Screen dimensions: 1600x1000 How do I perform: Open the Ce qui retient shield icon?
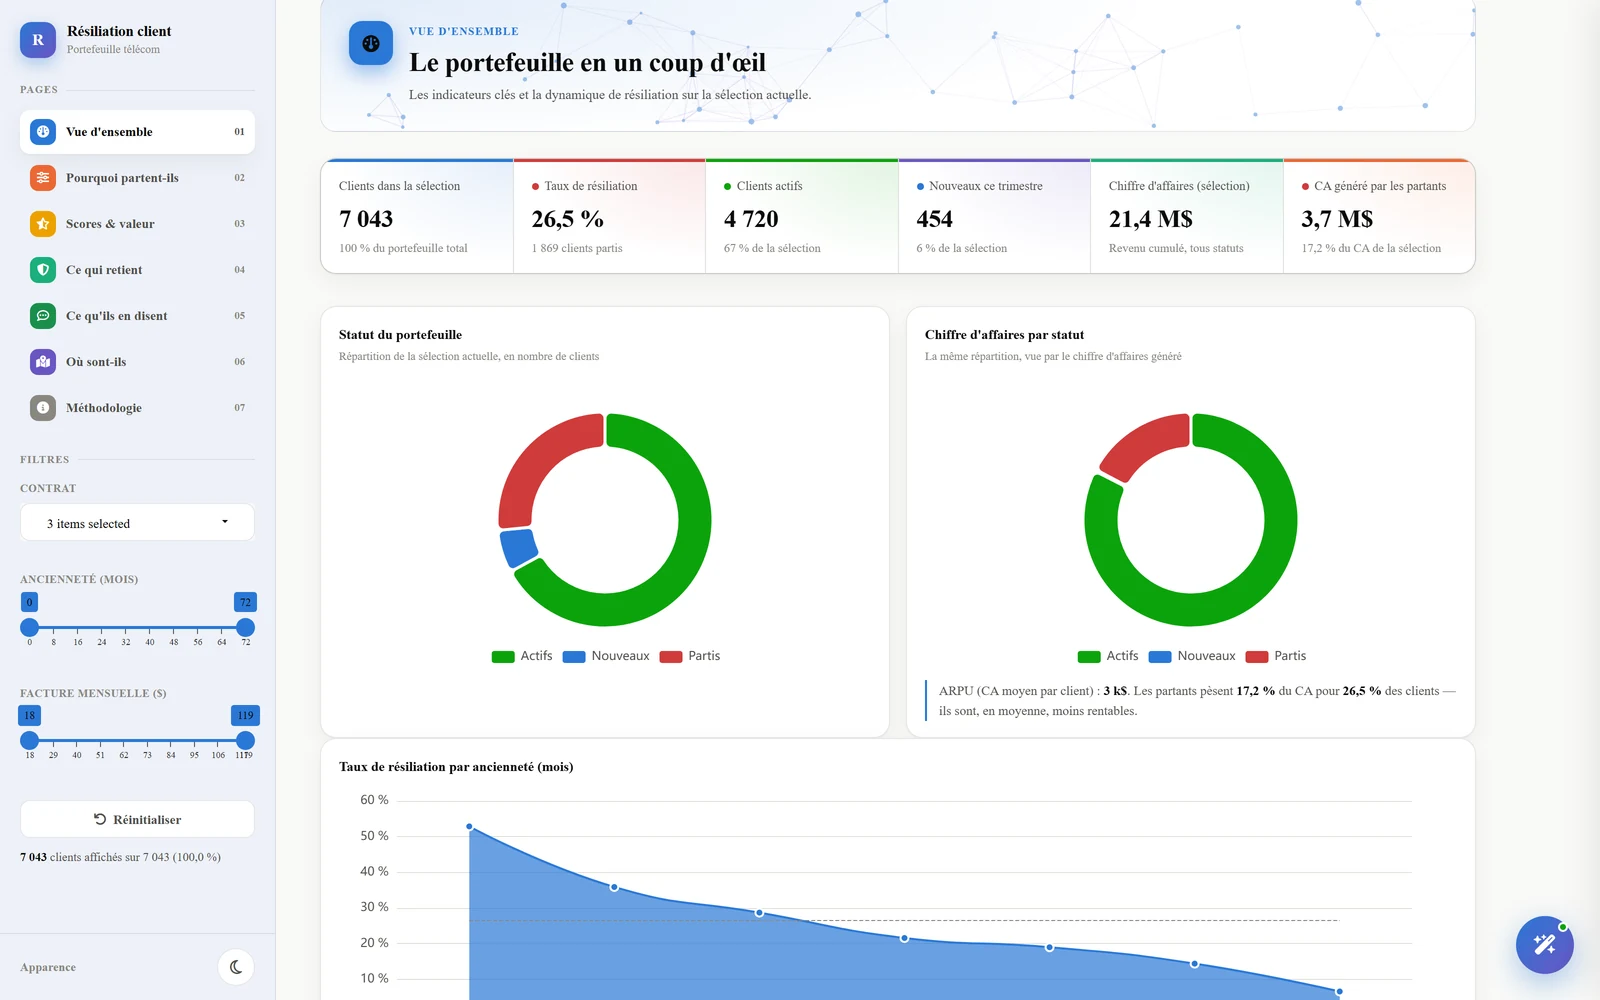tap(43, 270)
